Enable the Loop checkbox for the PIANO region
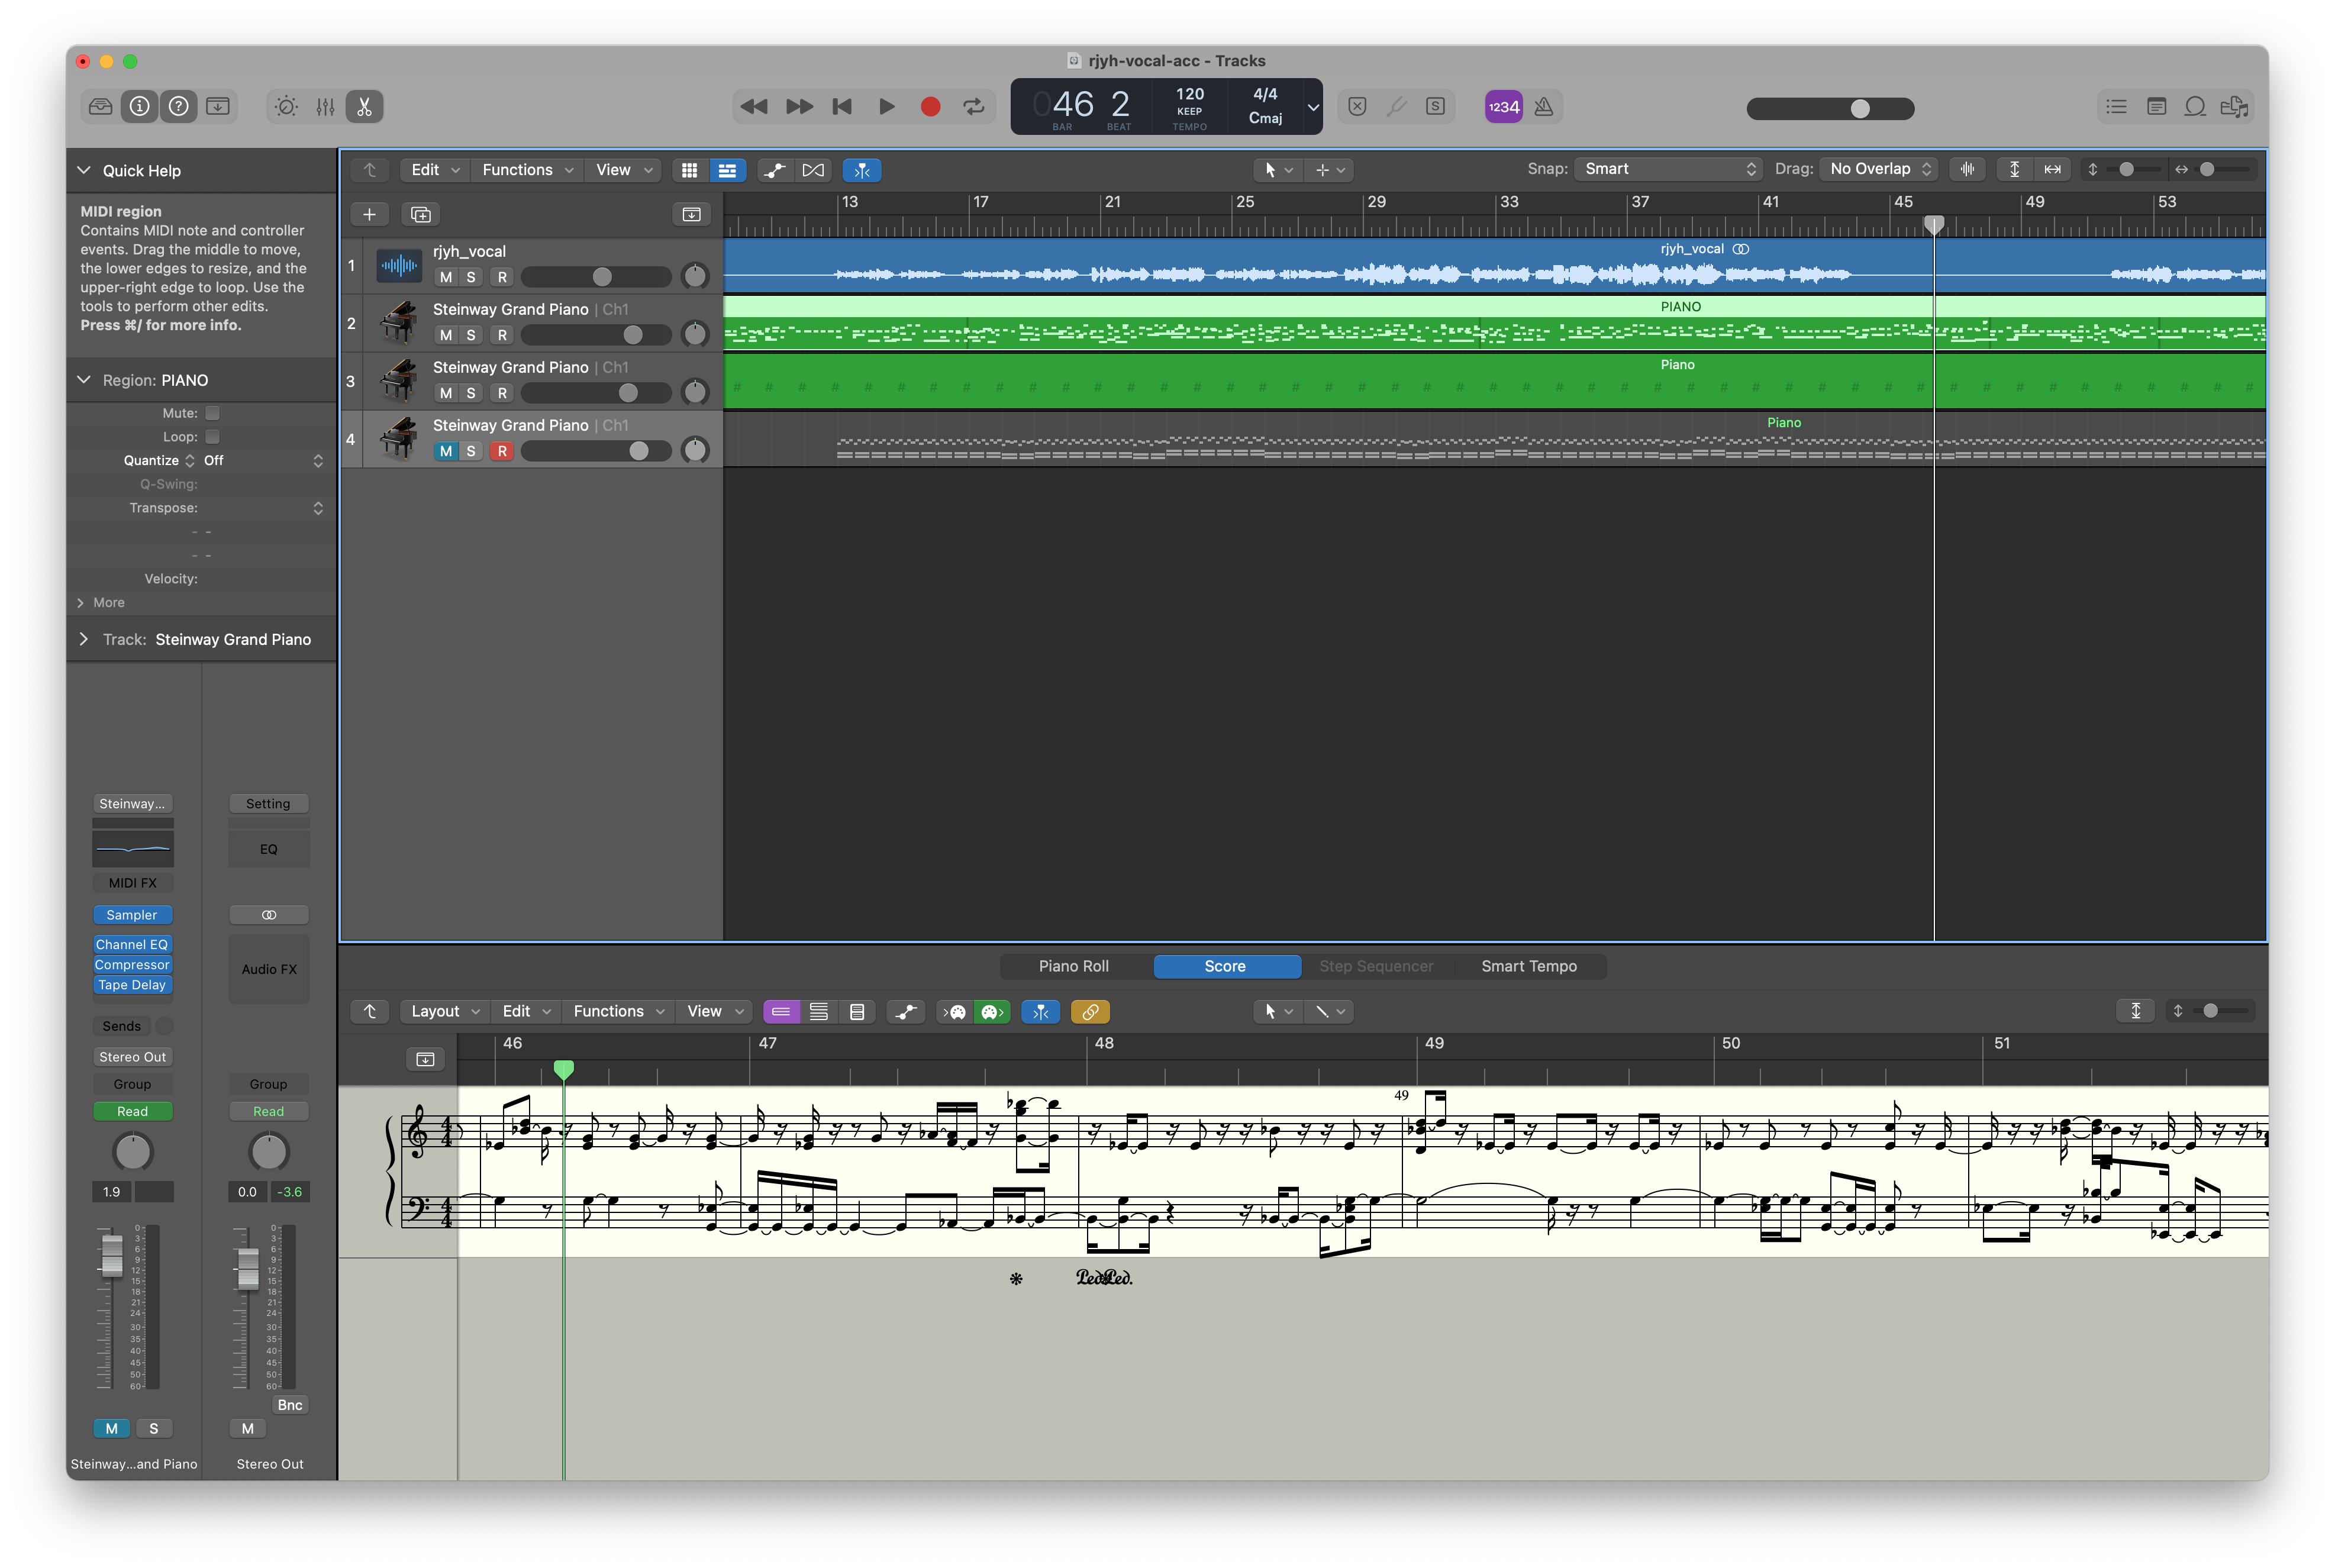Screen dimensions: 2335x1568 (x=212, y=436)
